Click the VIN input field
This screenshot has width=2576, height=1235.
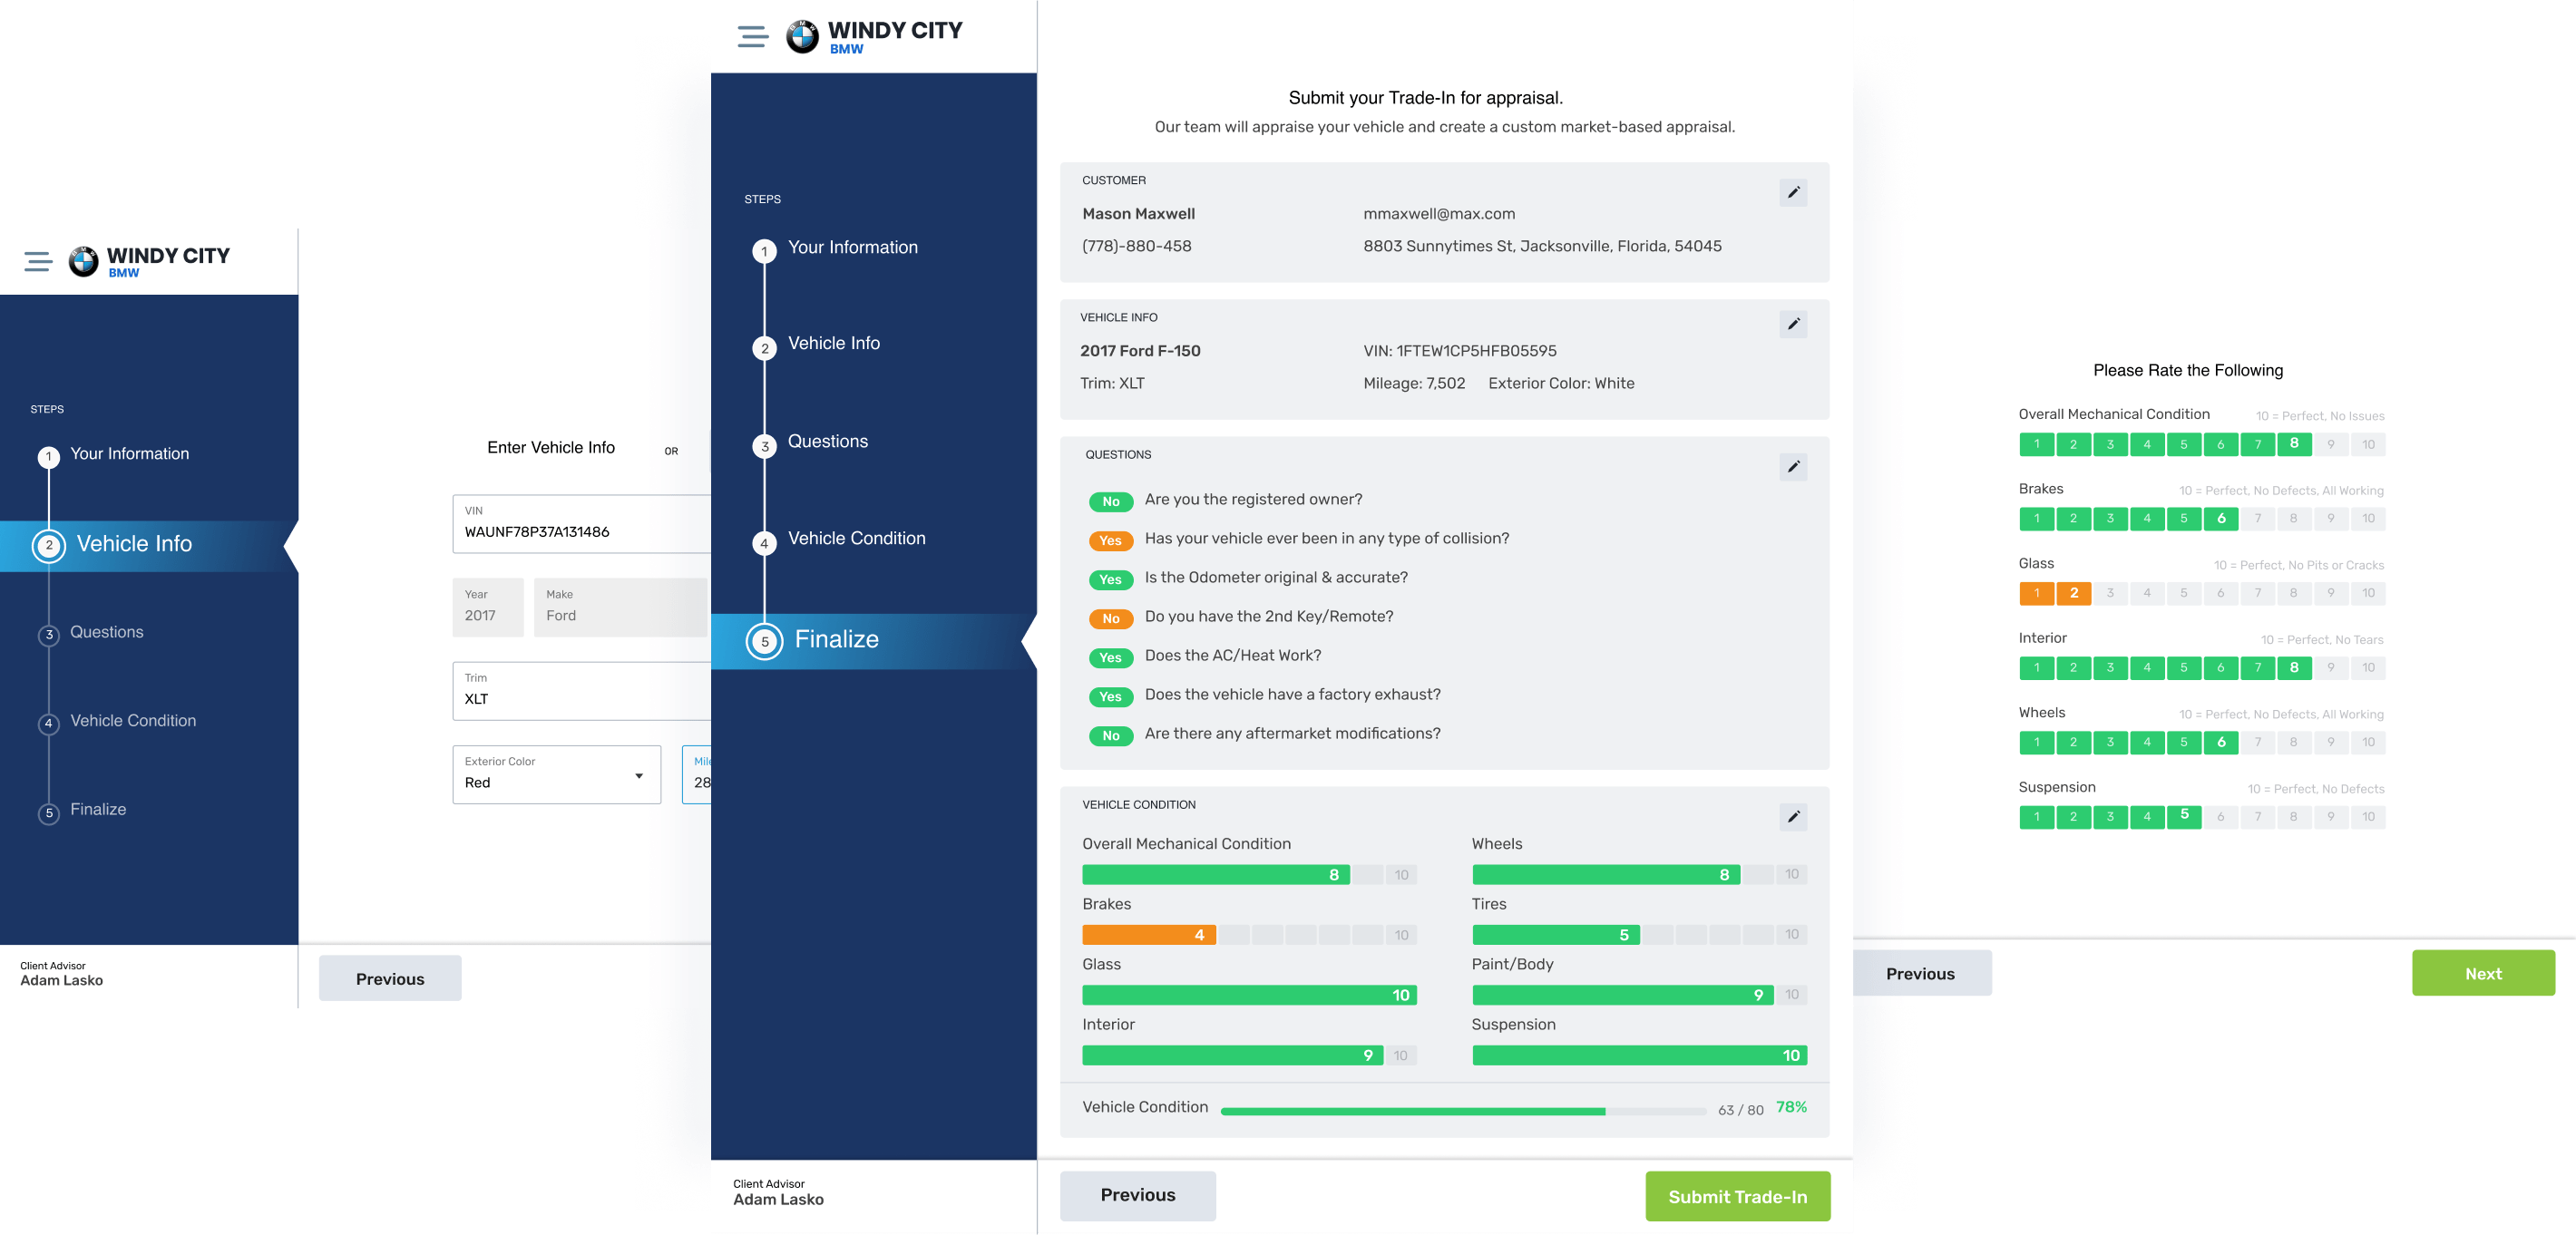(x=580, y=524)
